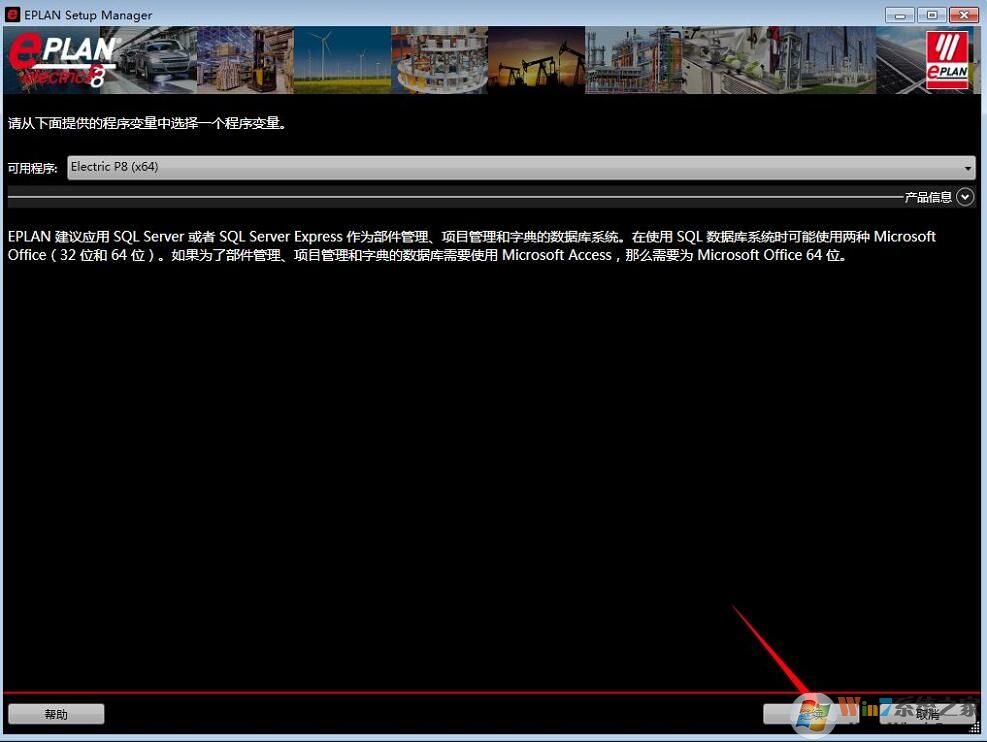Click the resize grip at the bottom-right corner
Screen dimensions: 987x742
click(975, 727)
